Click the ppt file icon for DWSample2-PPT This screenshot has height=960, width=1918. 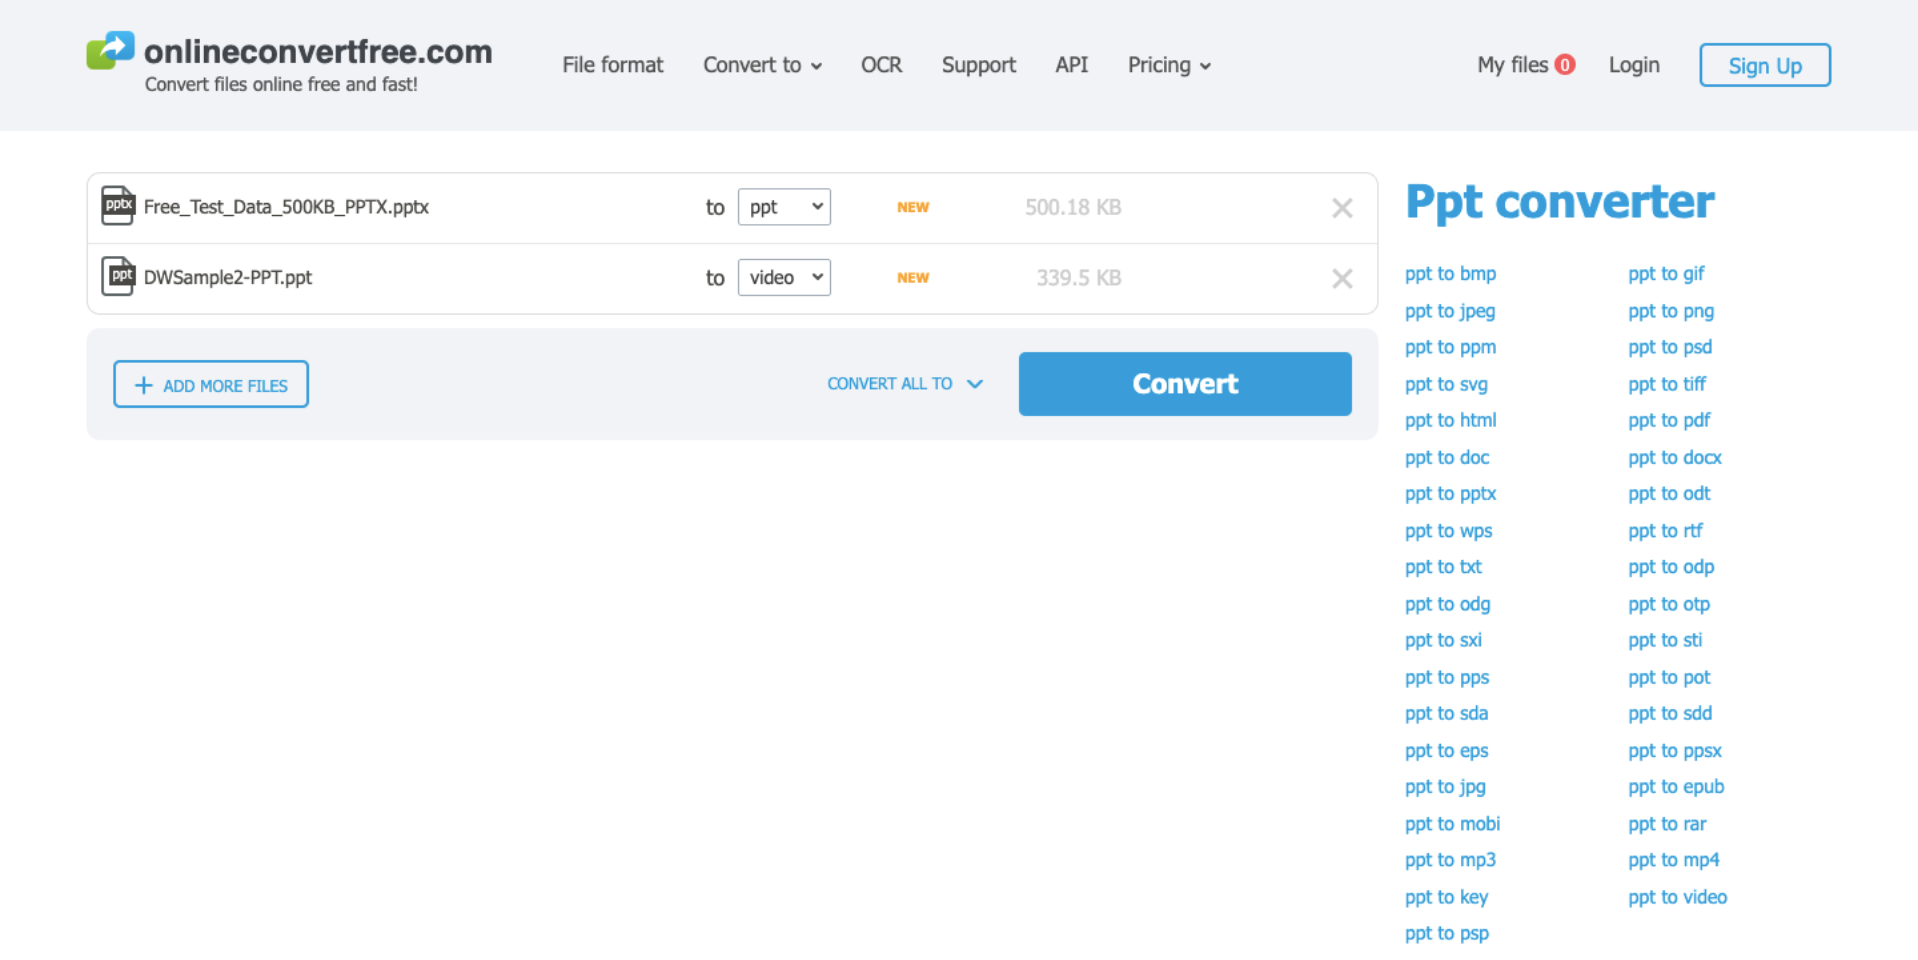[117, 277]
